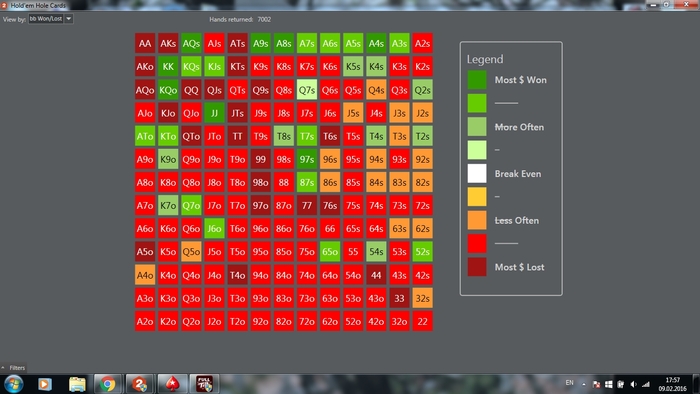Click the Windows Start button
The width and height of the screenshot is (700, 394).
13,384
